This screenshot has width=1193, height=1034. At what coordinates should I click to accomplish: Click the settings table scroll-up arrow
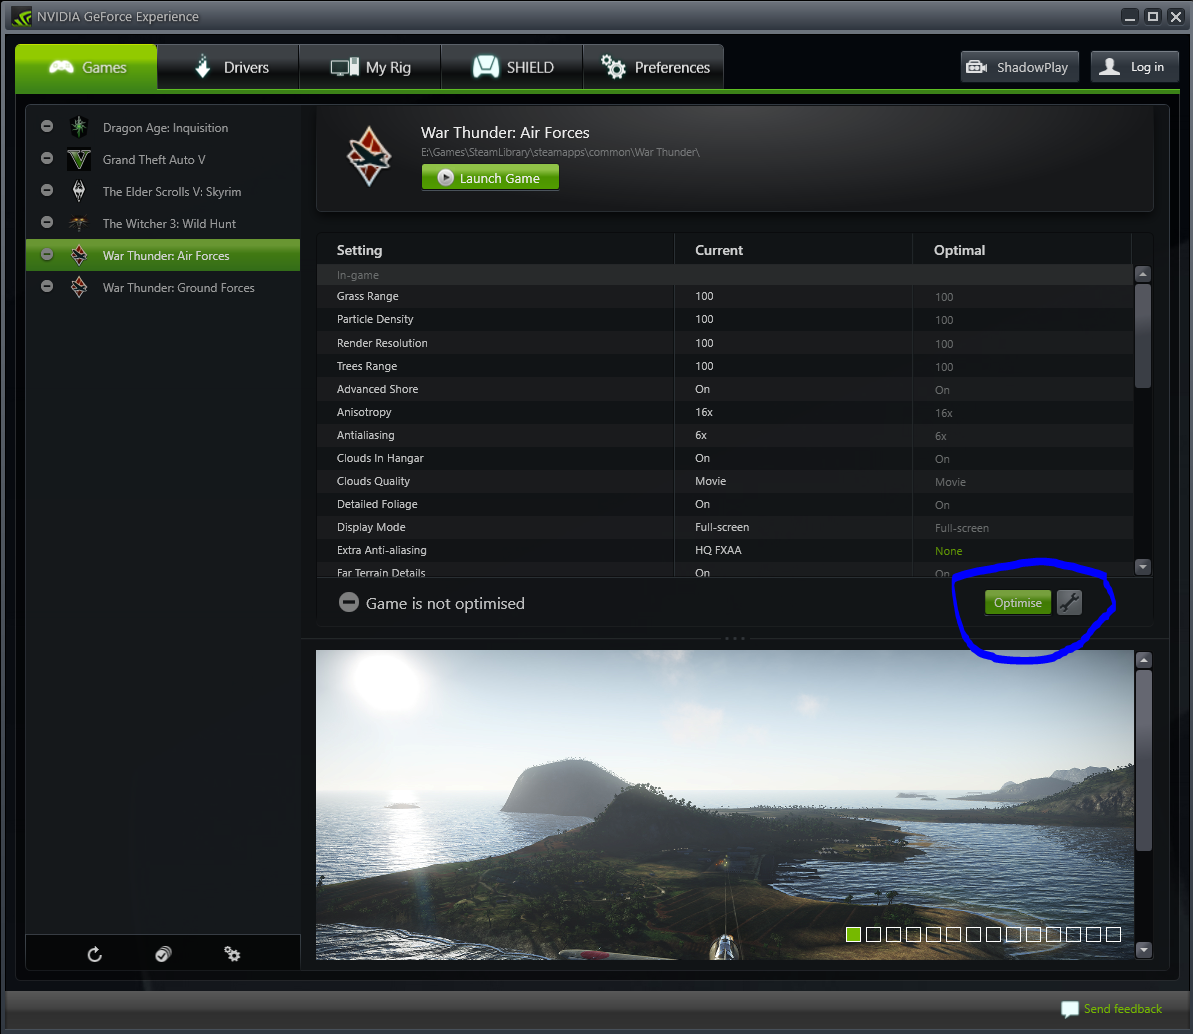(x=1142, y=274)
